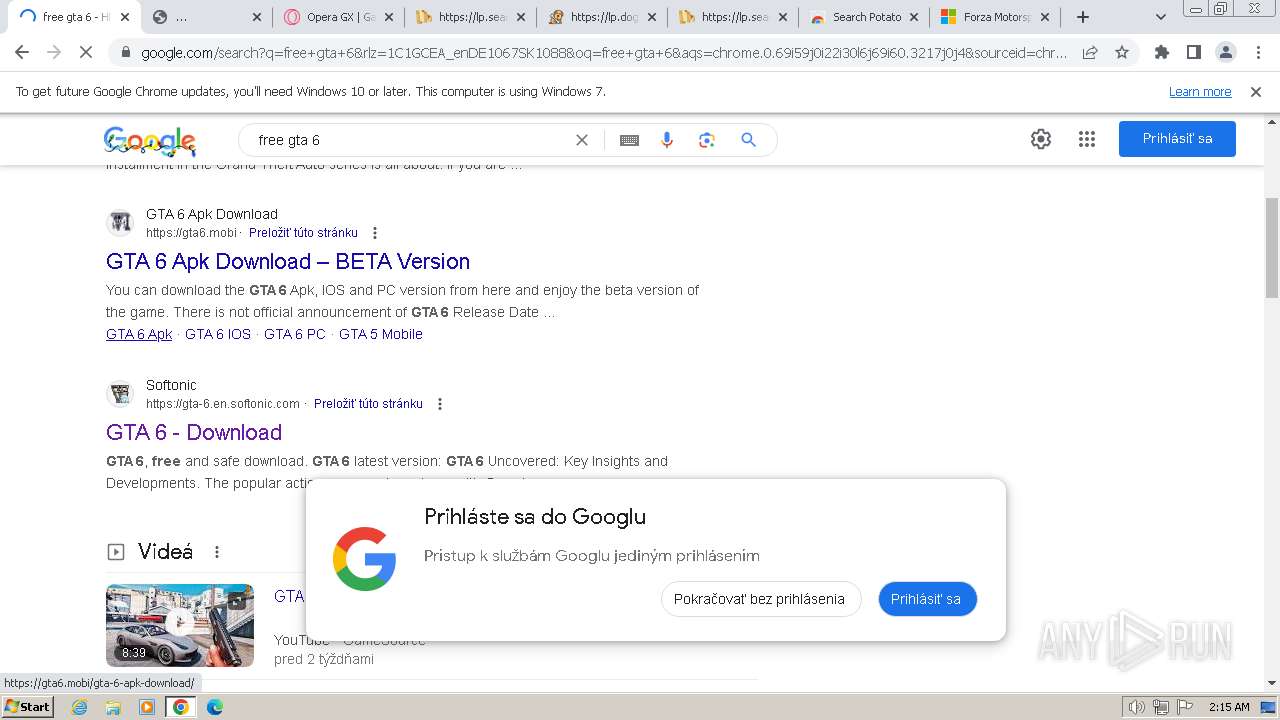This screenshot has width=1280, height=720.
Task: Click the page vertical scrollbar thumb
Action: point(1271,247)
